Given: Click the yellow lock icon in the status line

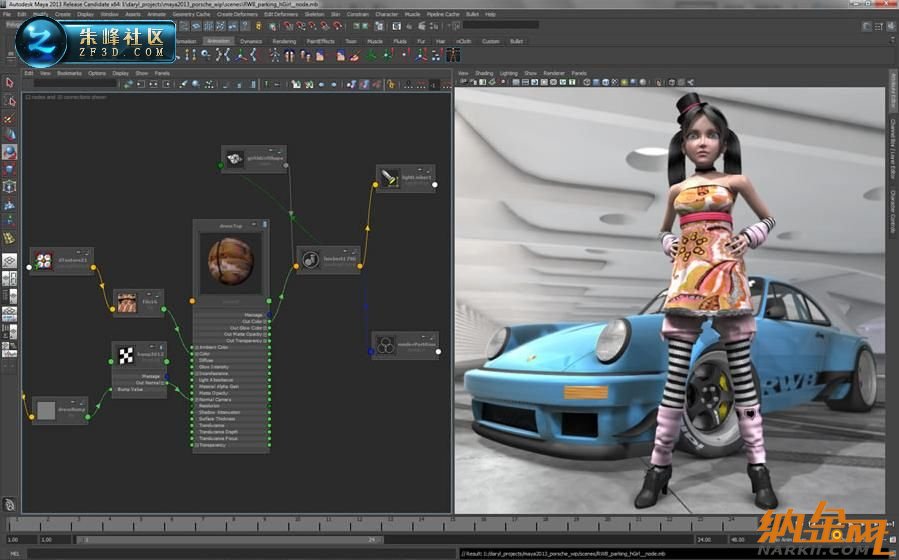Looking at the screenshot, I should click(x=259, y=26).
